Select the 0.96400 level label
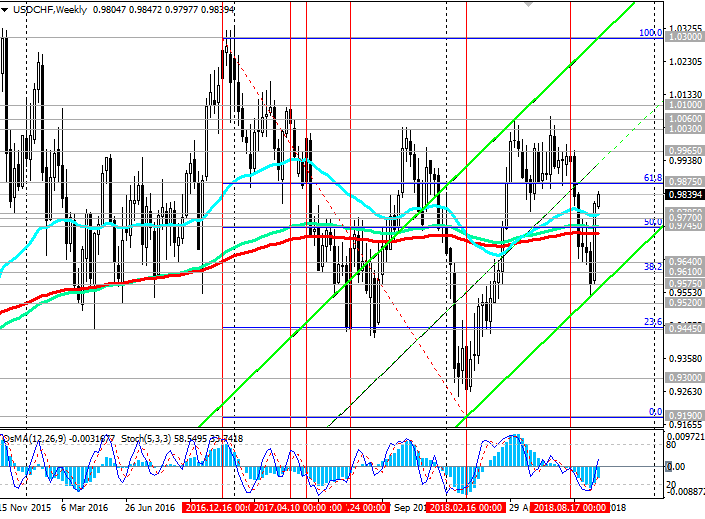The image size is (705, 519). 684,262
